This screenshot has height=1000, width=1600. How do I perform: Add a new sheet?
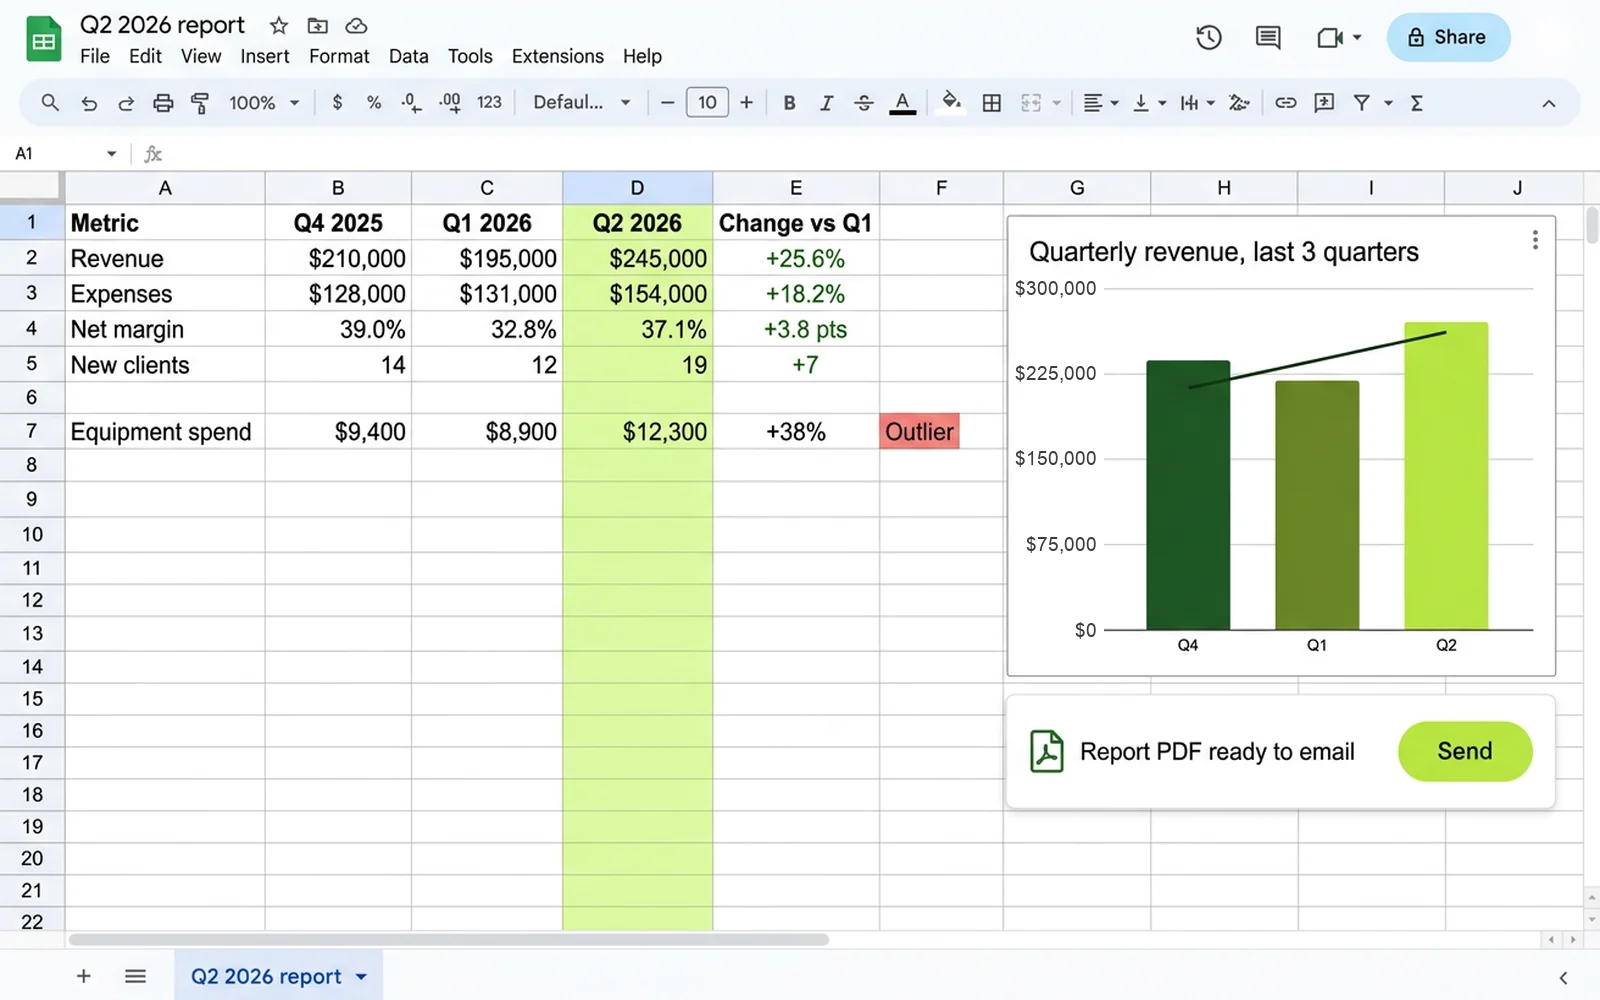click(x=84, y=976)
